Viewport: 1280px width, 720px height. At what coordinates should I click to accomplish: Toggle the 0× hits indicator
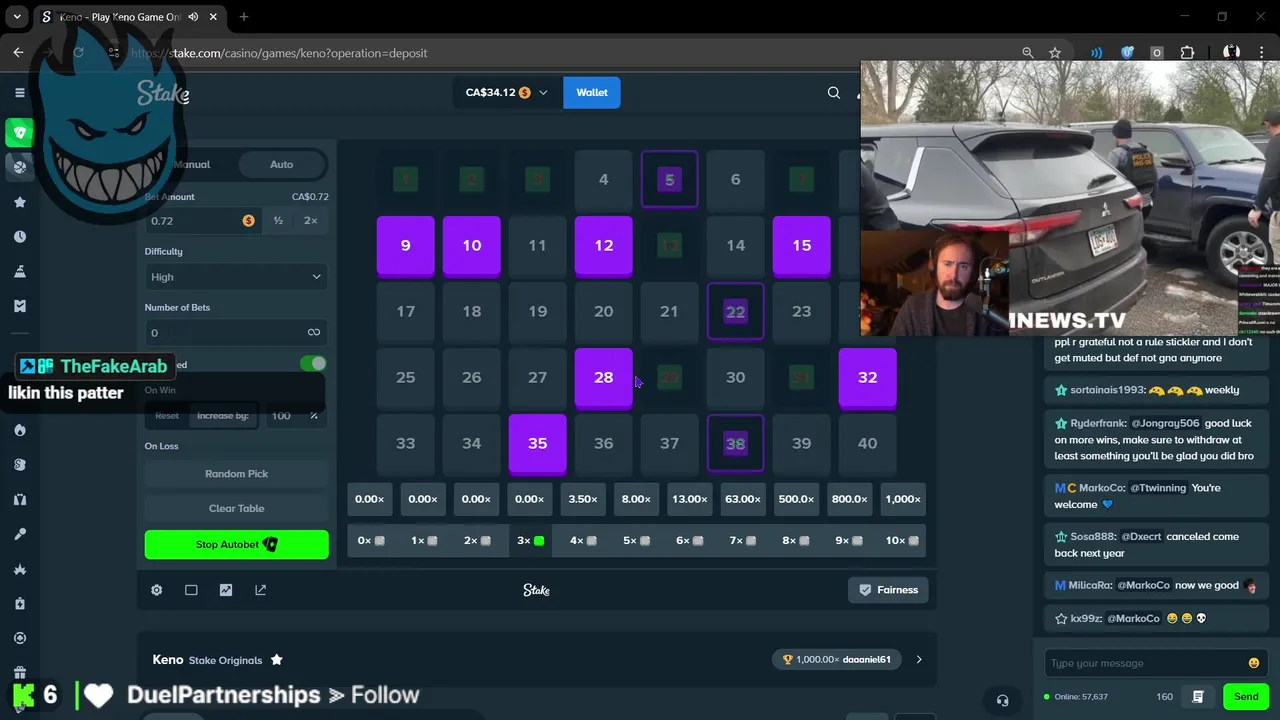[x=370, y=541]
